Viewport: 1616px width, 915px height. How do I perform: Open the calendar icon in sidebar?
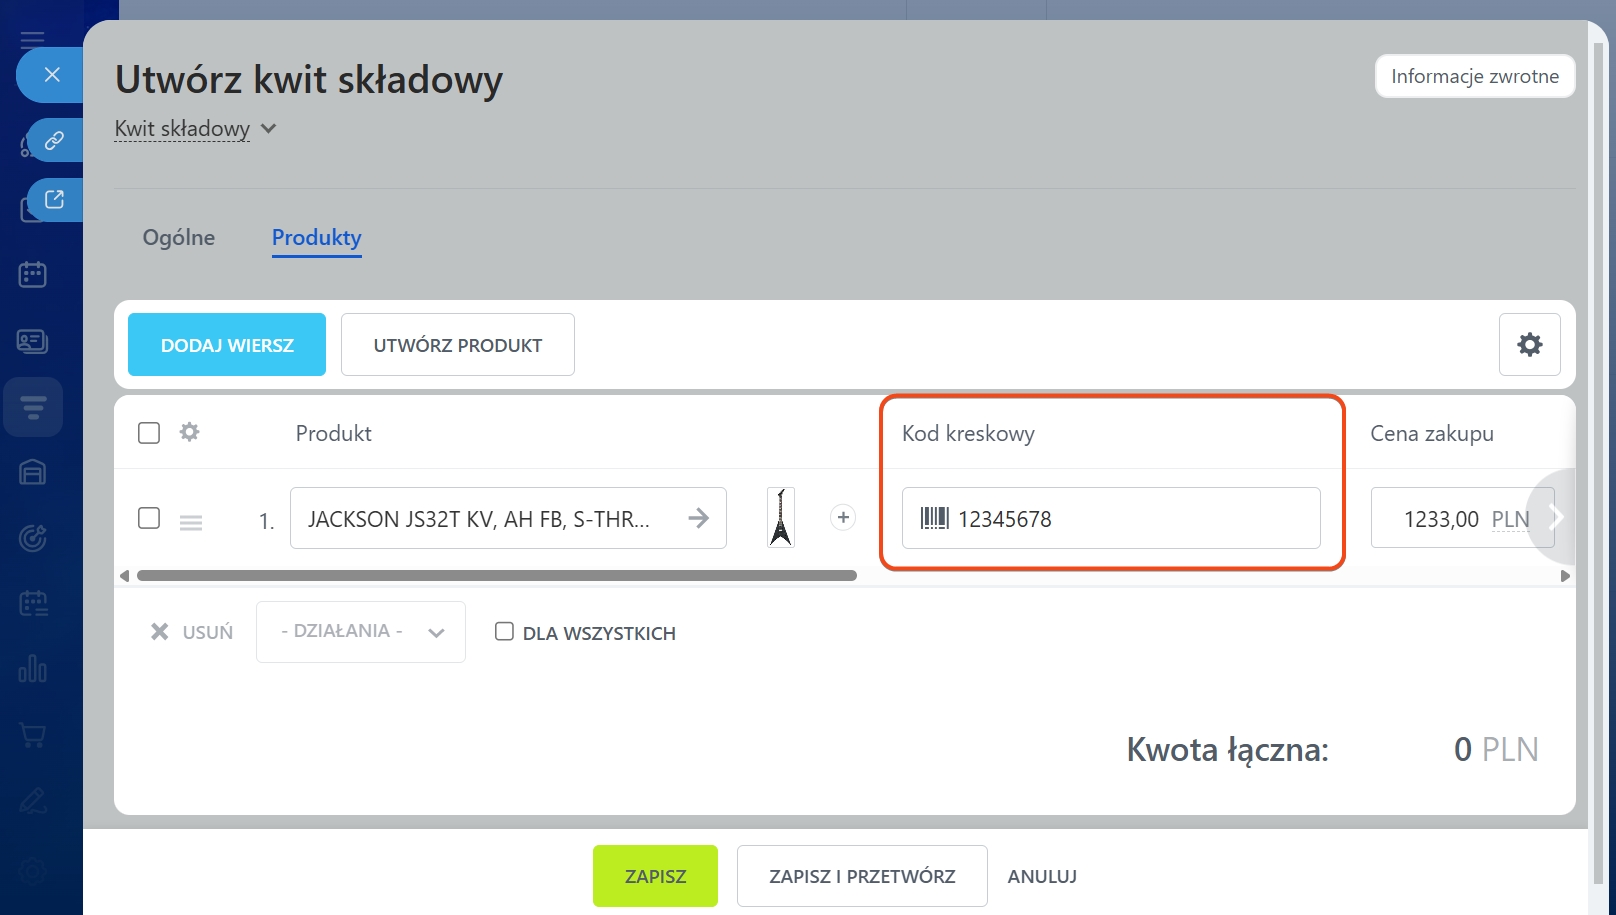[x=32, y=274]
